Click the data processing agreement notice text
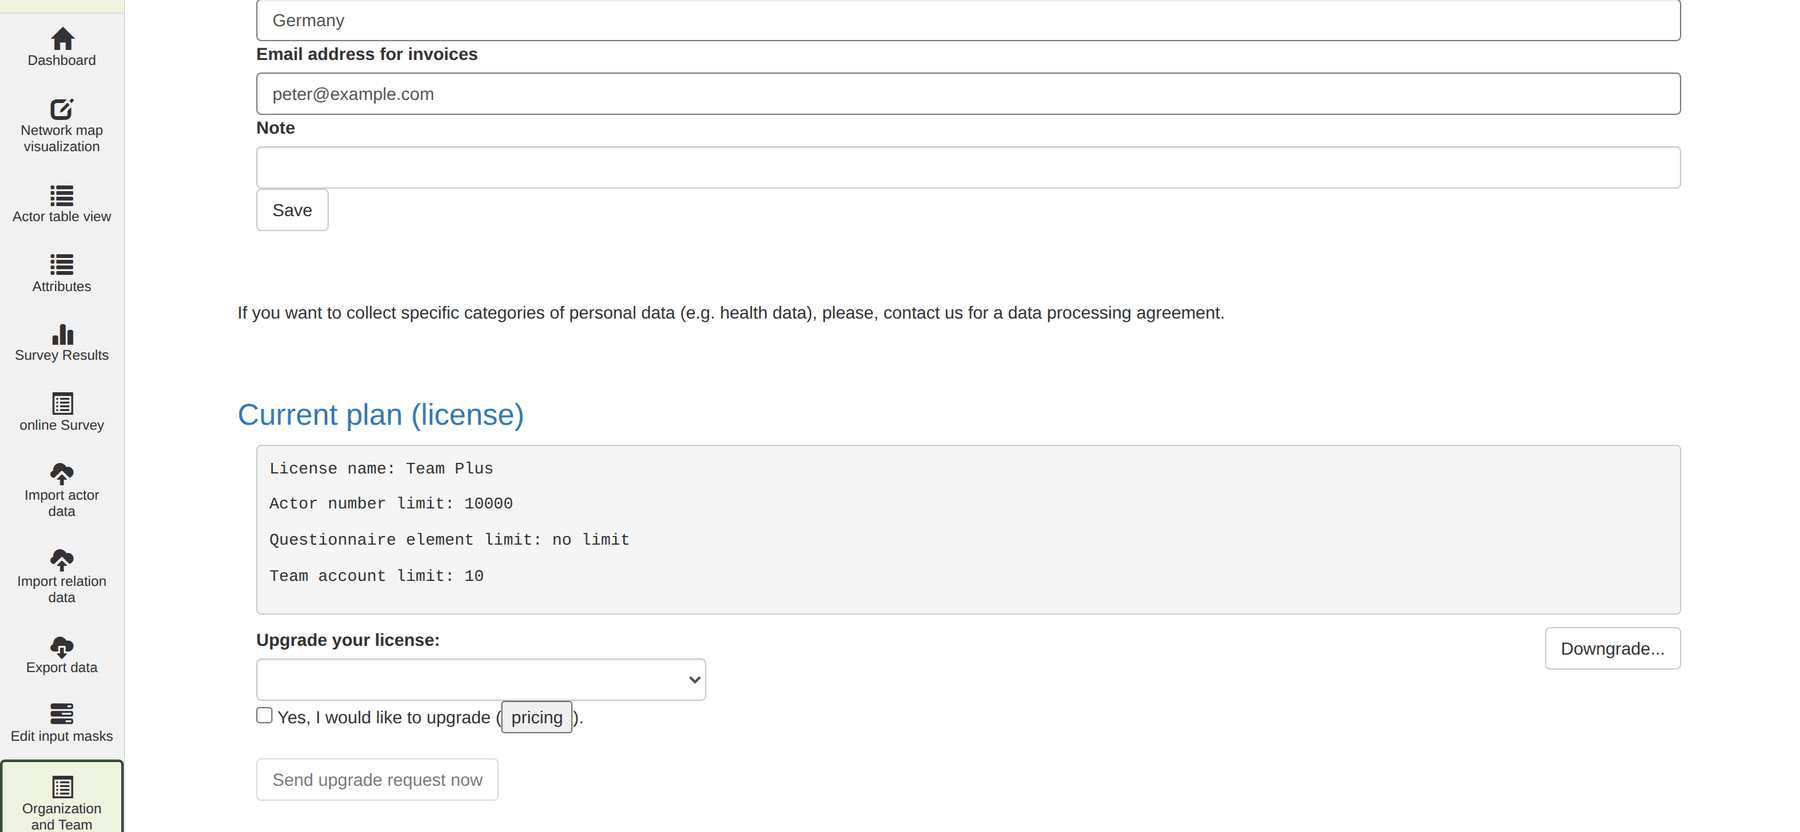The image size is (1800, 832). coord(731,313)
